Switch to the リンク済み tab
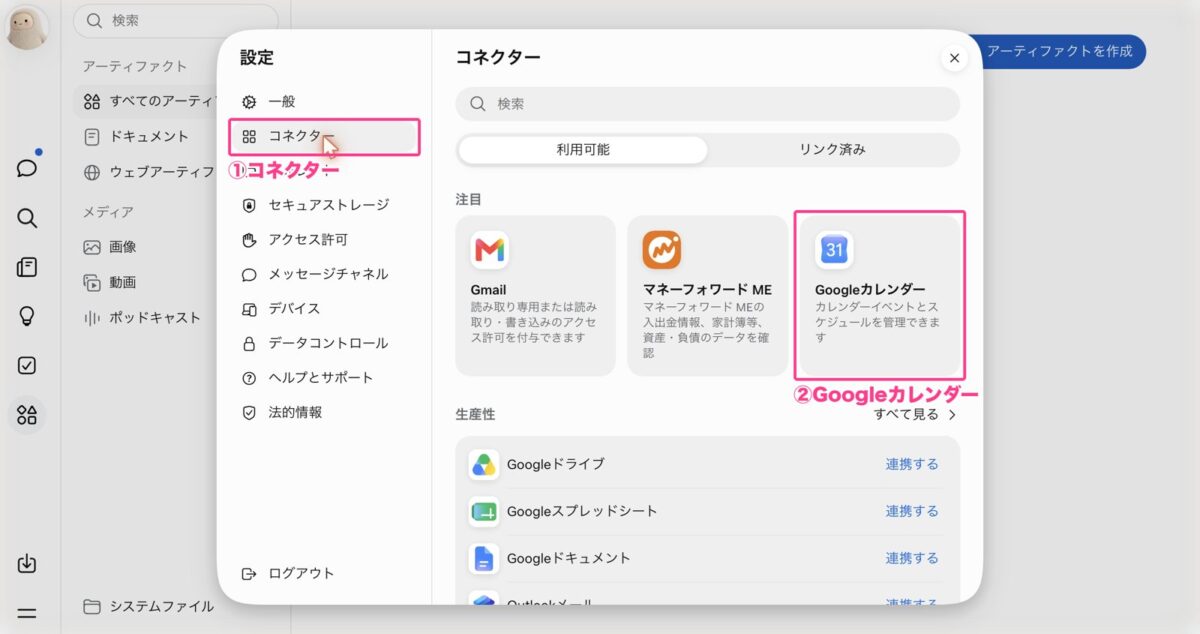Viewport: 1200px width, 634px height. point(832,150)
